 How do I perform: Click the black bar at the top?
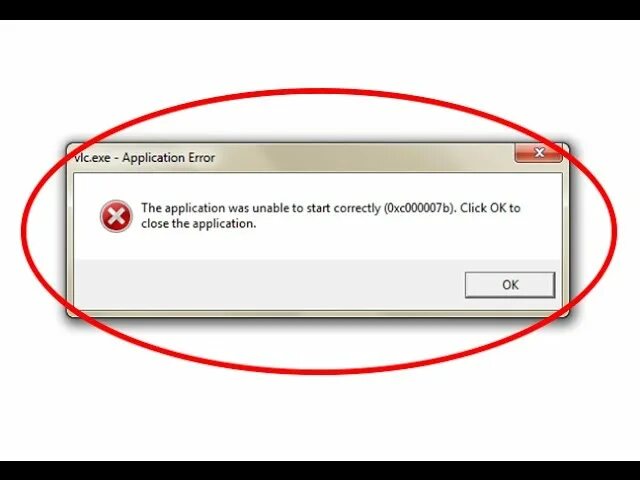point(320,10)
